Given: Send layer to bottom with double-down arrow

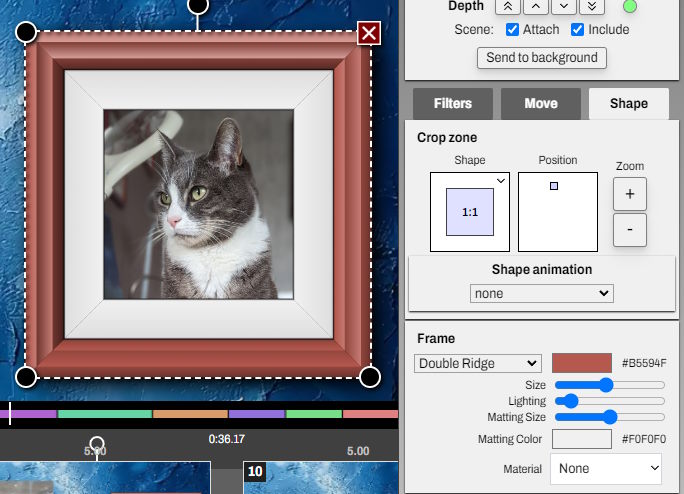Looking at the screenshot, I should coord(593,6).
